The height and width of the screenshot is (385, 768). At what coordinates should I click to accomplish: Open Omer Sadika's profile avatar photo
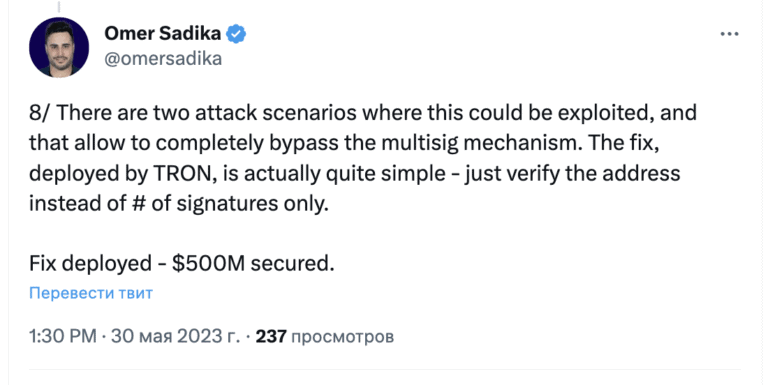pos(59,47)
